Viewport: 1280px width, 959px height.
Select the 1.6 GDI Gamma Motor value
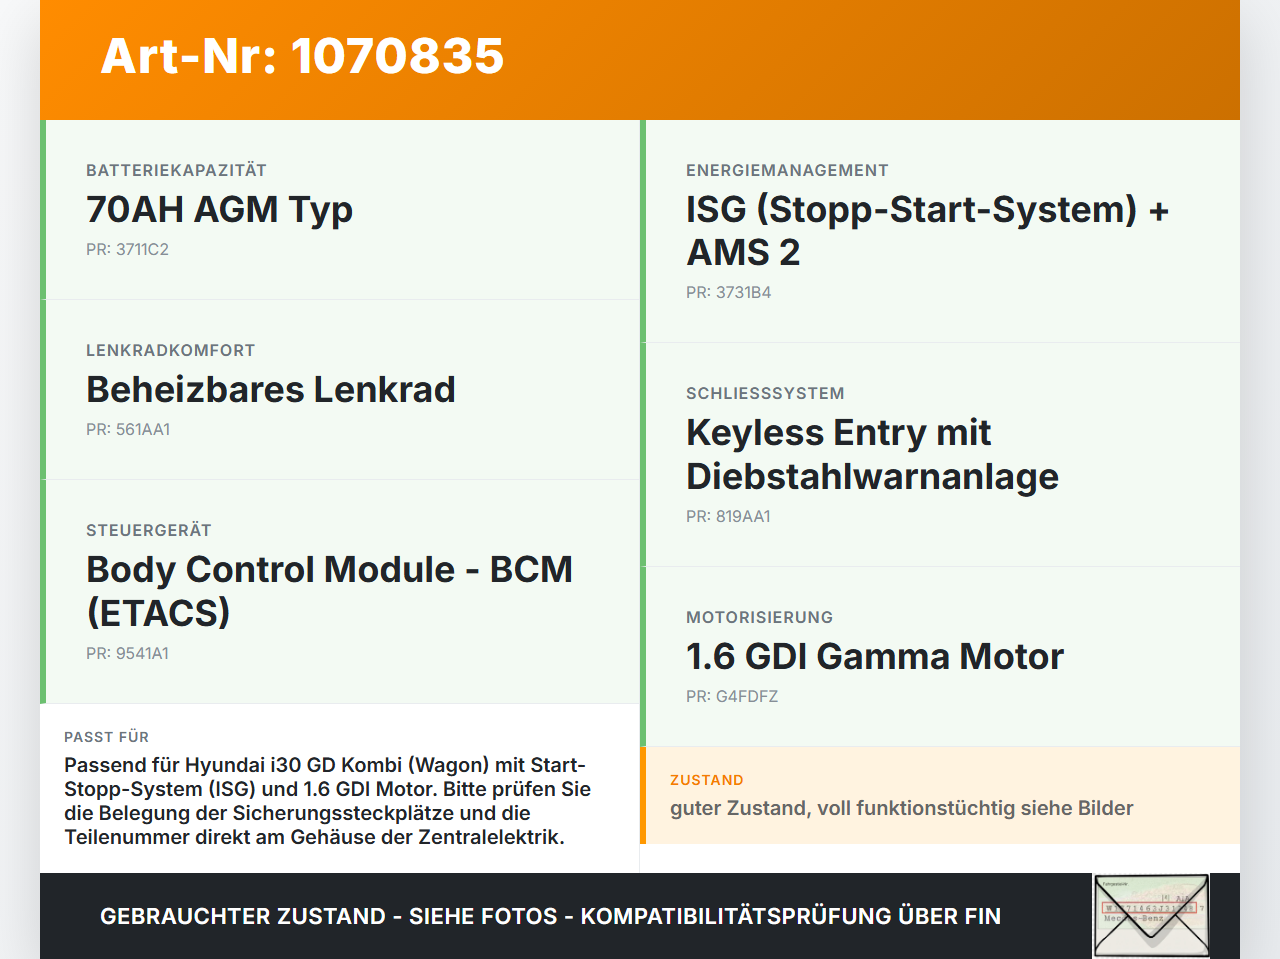click(875, 657)
